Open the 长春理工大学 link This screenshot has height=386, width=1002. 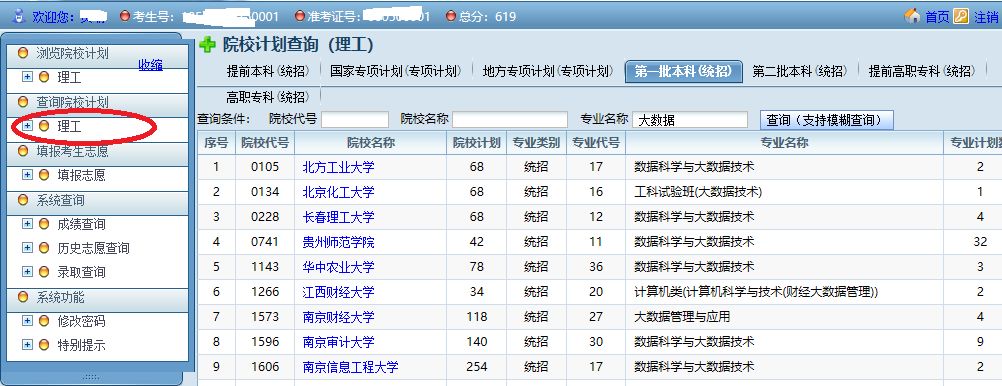pos(338,217)
